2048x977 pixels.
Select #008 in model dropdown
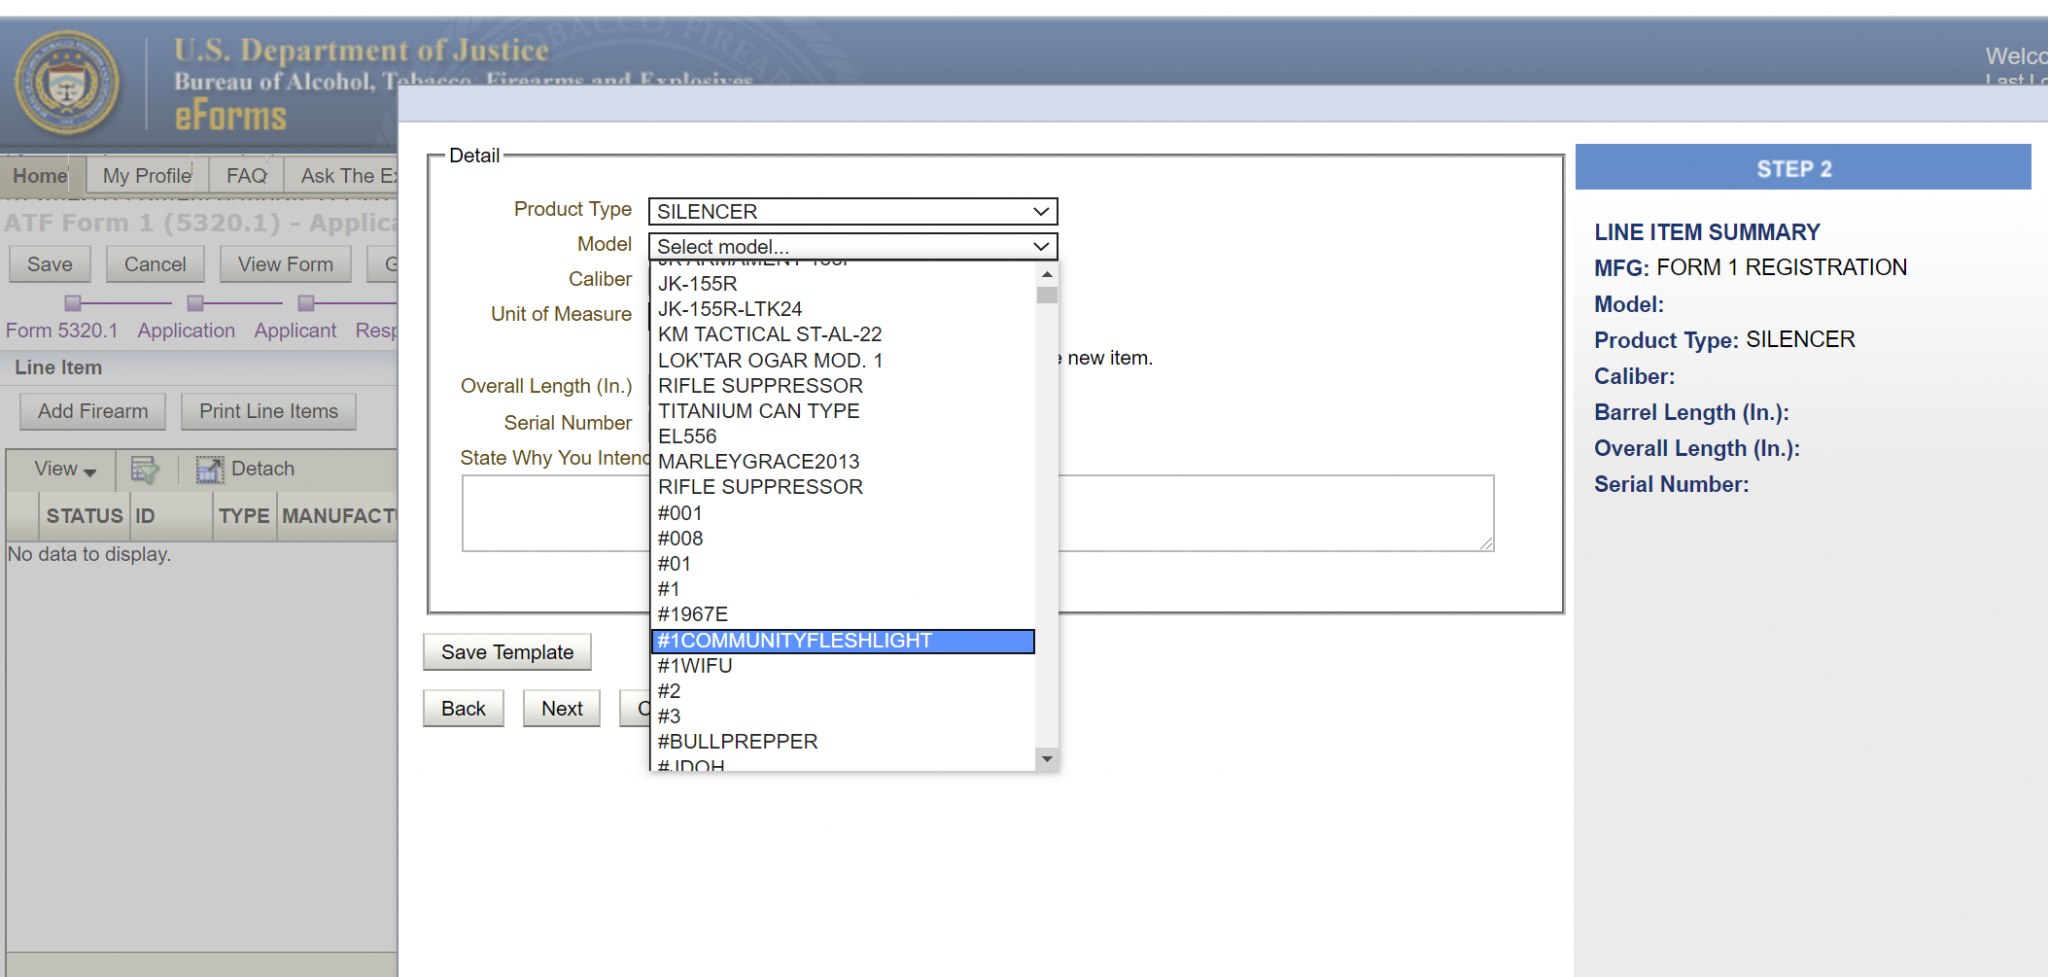click(x=842, y=538)
